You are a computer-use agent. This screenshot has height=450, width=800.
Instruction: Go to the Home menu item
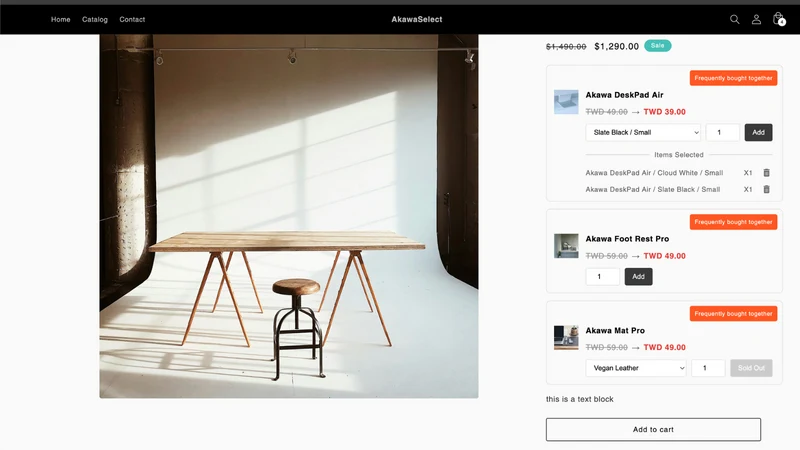coord(61,19)
